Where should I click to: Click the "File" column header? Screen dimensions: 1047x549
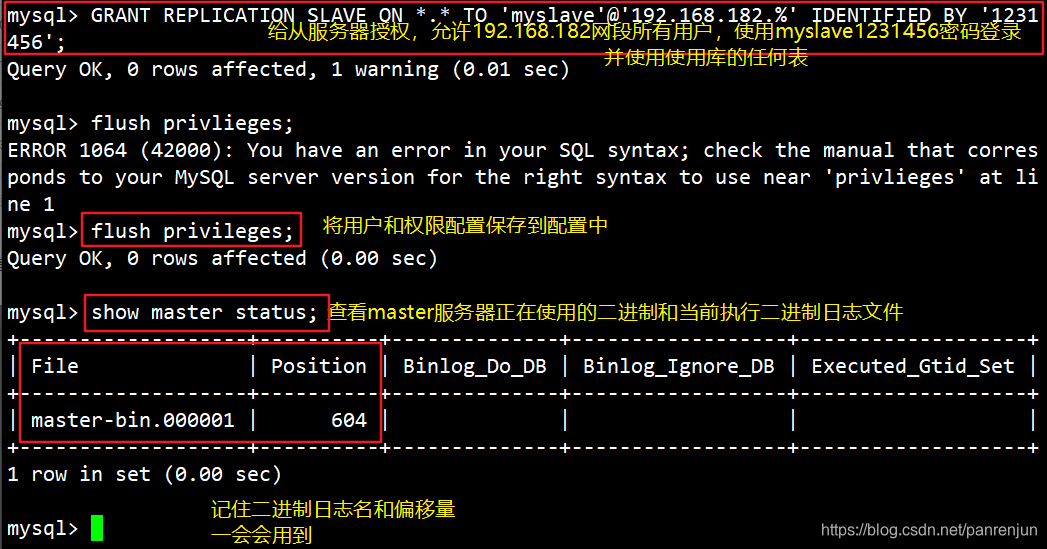pyautogui.click(x=55, y=366)
